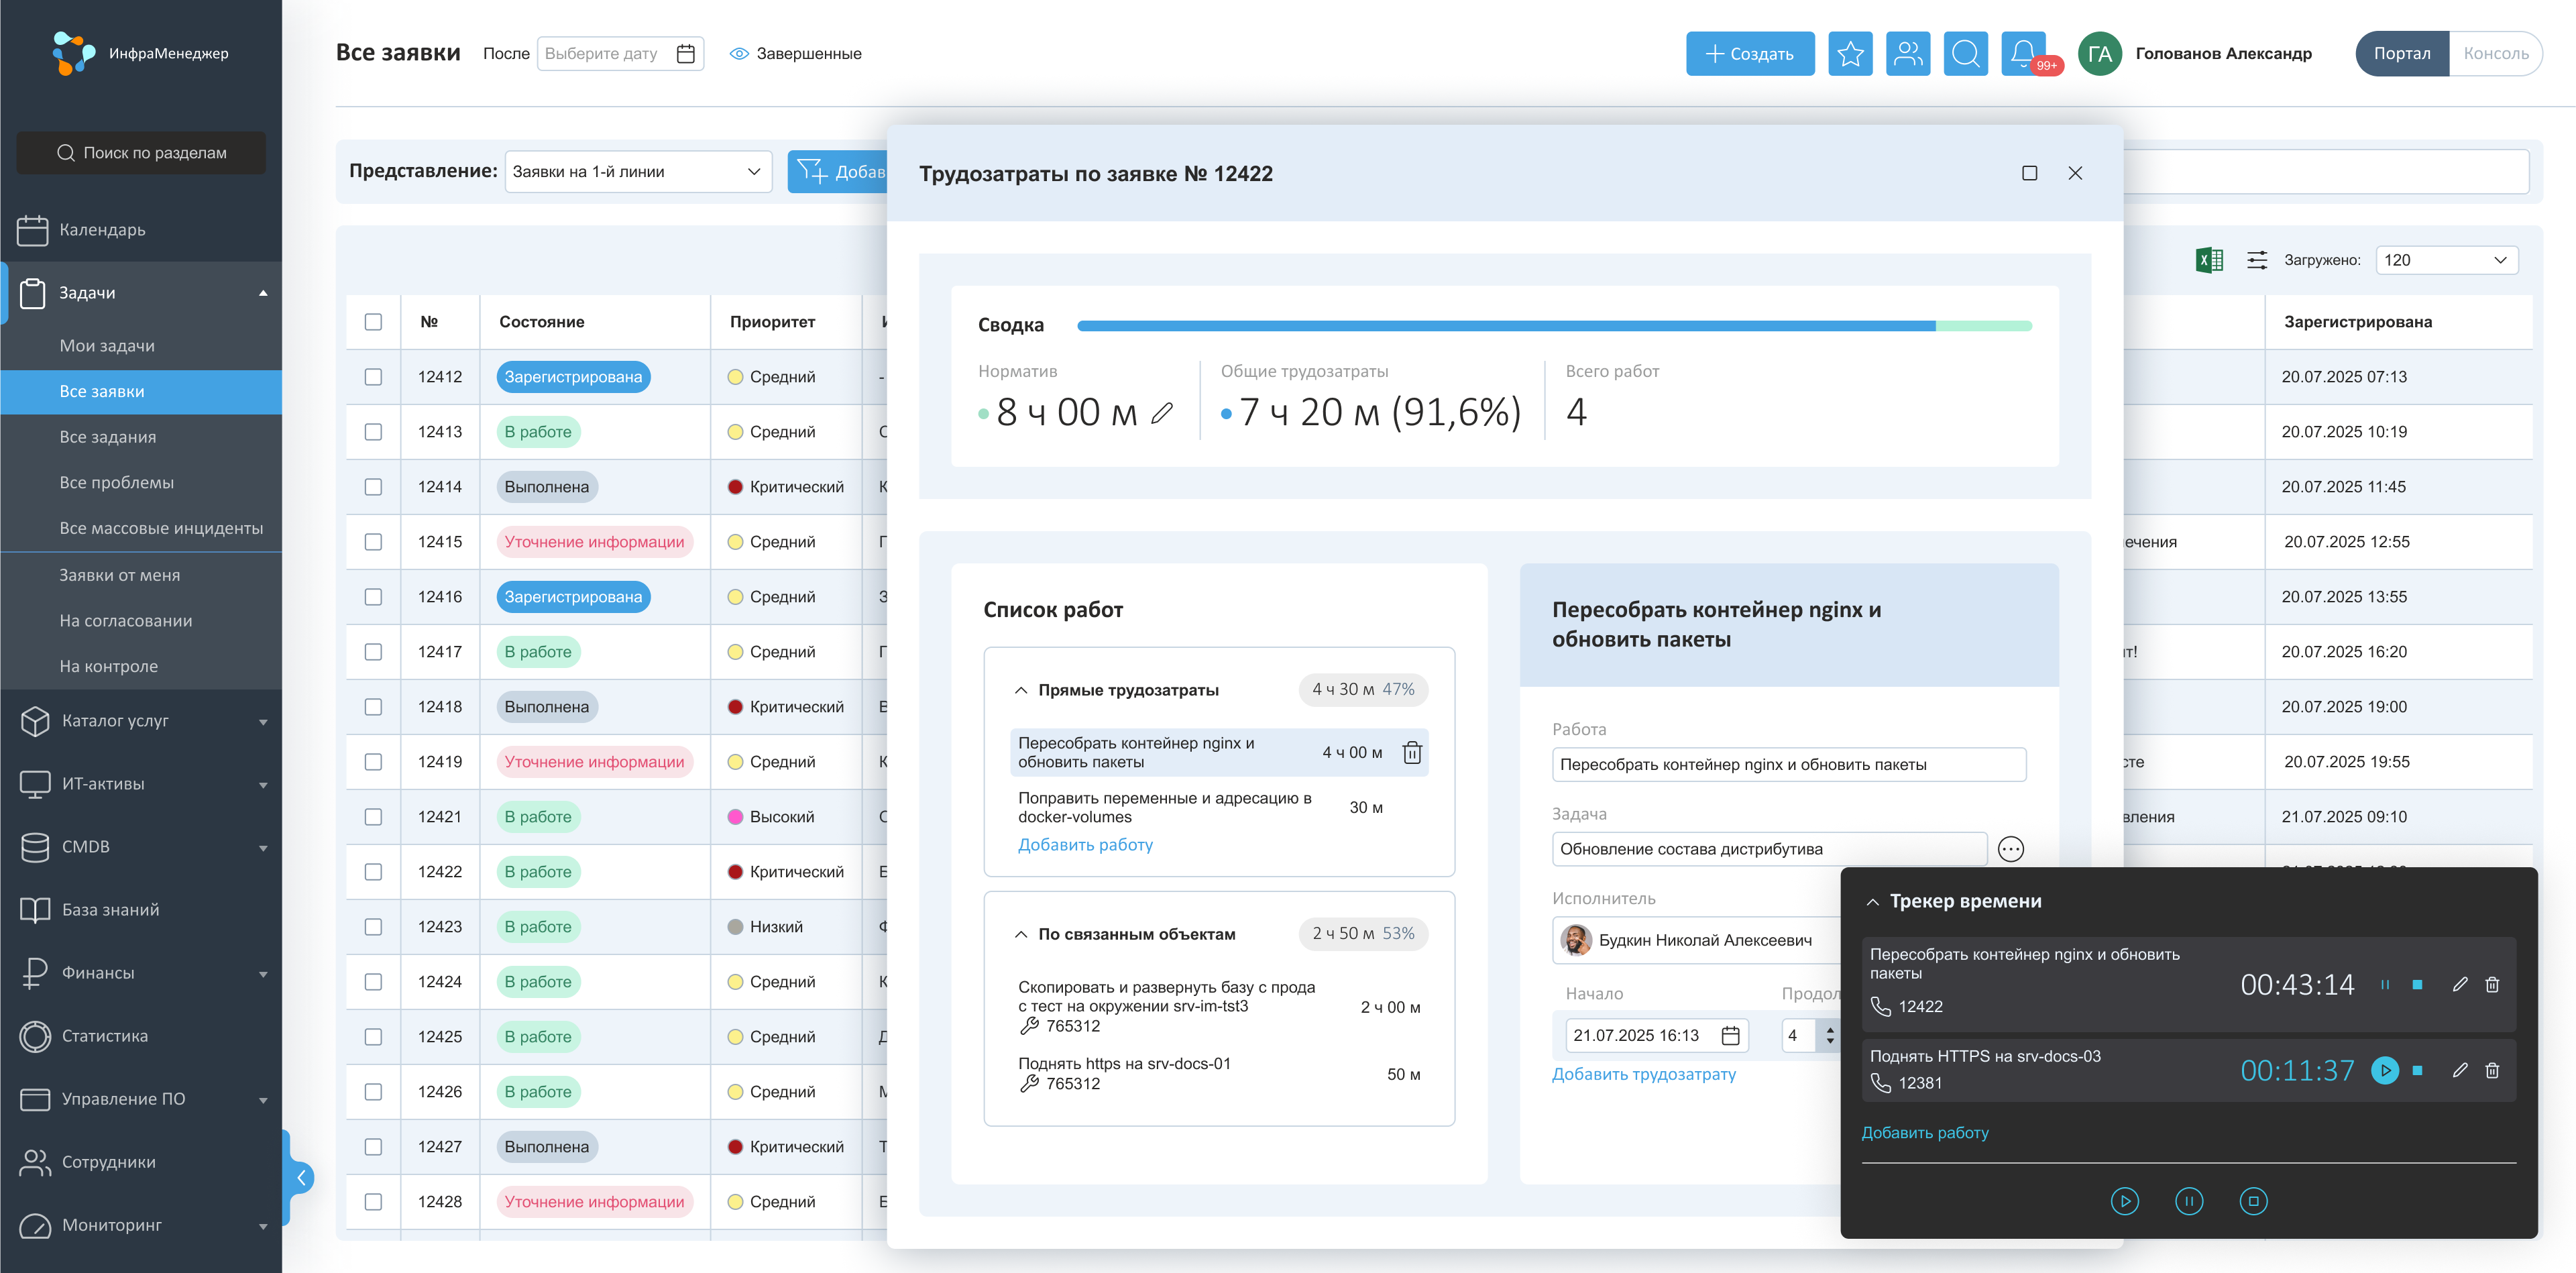Edit the Норматив value pencil icon
The image size is (2576, 1273).
coord(1162,413)
